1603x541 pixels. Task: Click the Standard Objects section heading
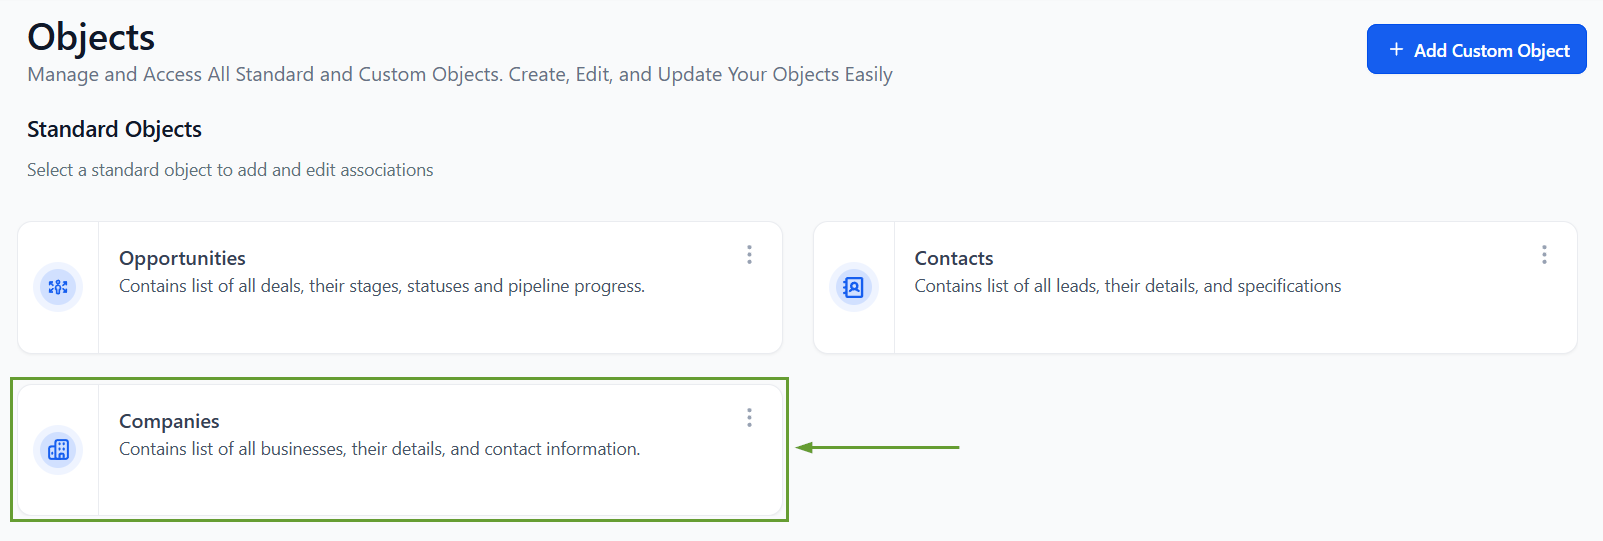(x=114, y=129)
